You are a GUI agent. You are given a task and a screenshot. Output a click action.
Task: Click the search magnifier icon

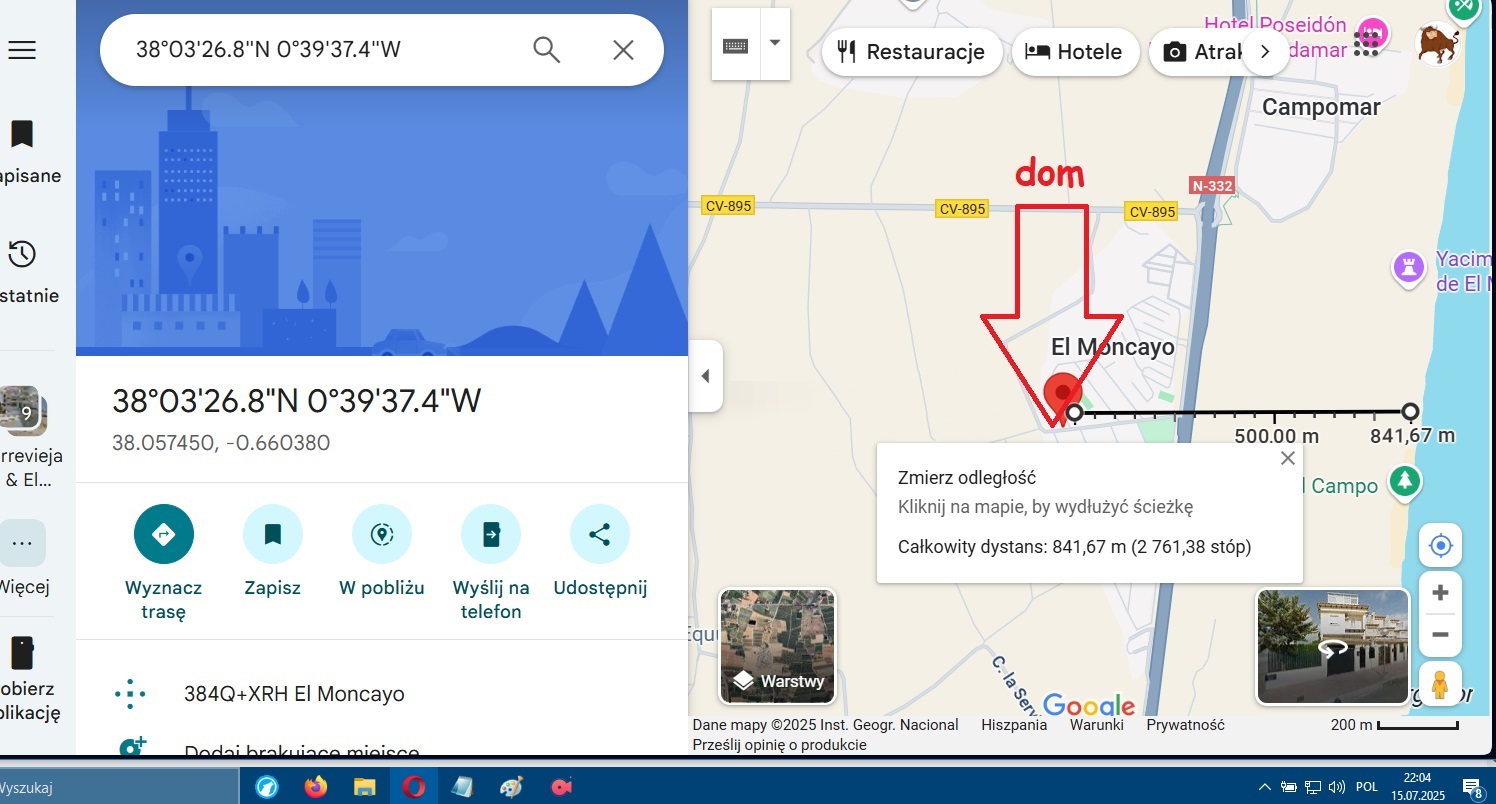coord(546,49)
